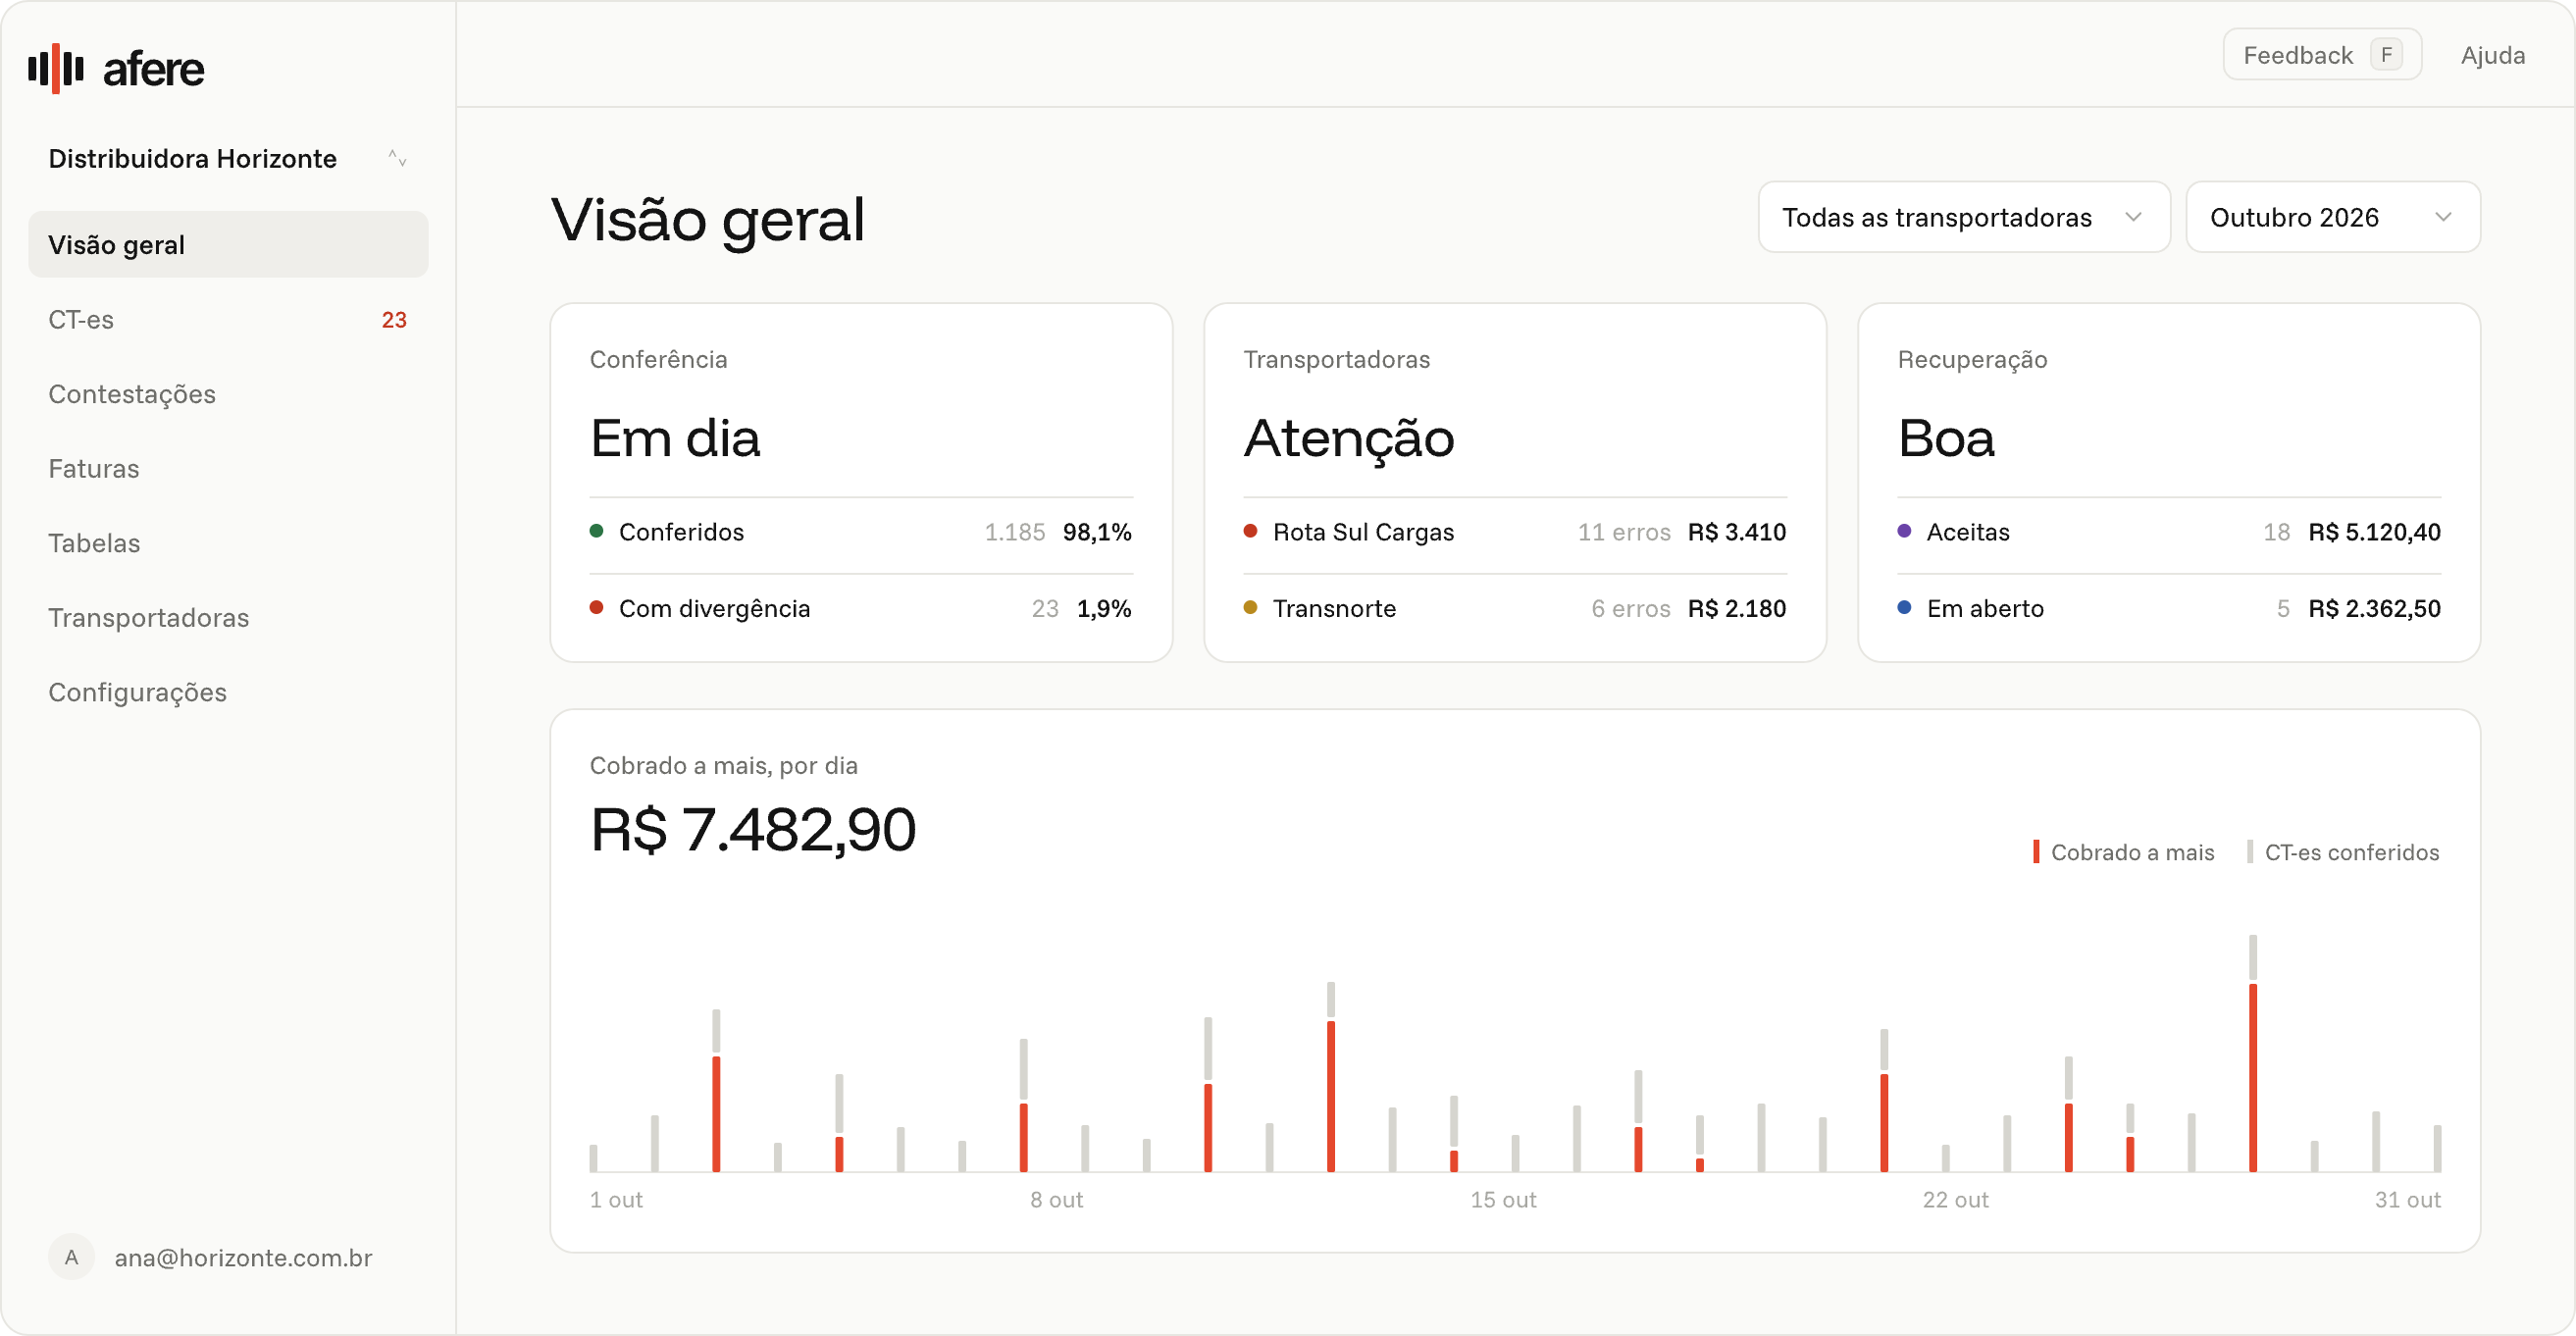The width and height of the screenshot is (2576, 1336).
Task: Click the Em dia status heading
Action: (x=675, y=439)
